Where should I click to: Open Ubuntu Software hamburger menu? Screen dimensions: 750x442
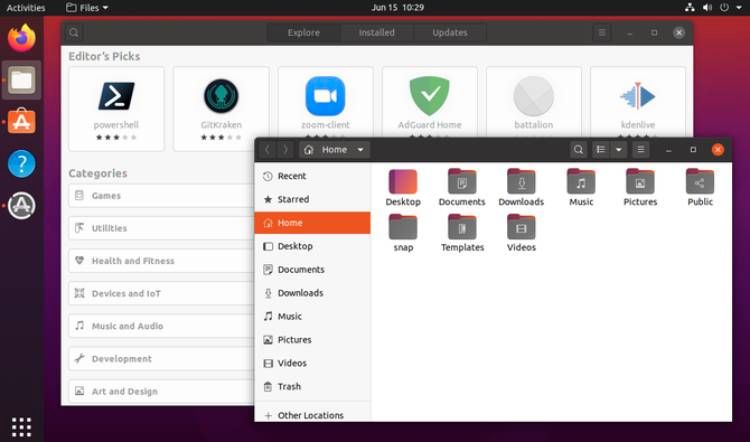(602, 33)
